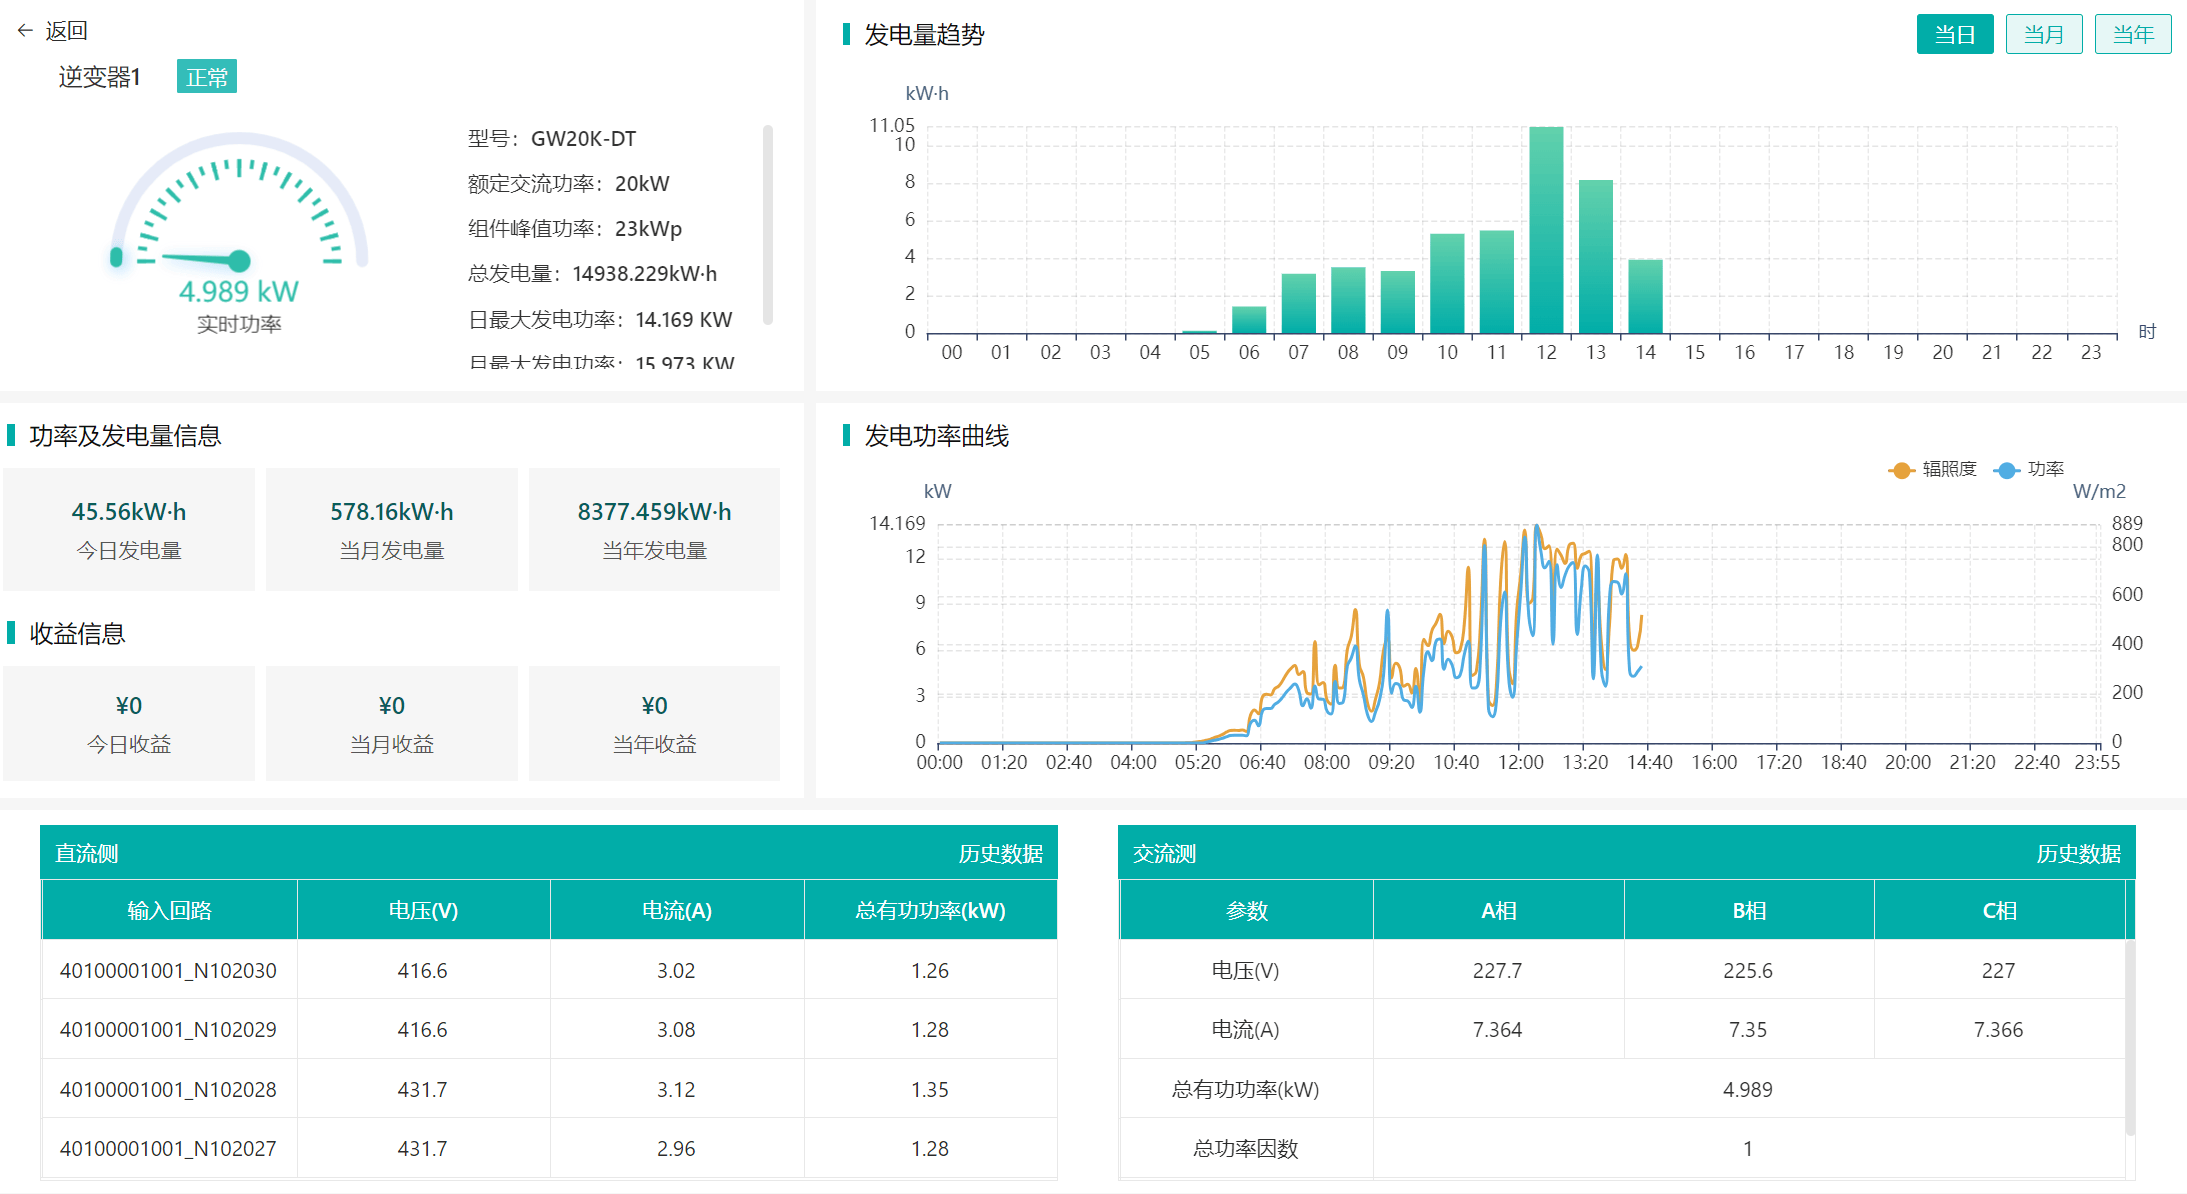The height and width of the screenshot is (1194, 2187).
Task: Click the 45.56kW·h 今日发电量 card
Action: pos(129,529)
